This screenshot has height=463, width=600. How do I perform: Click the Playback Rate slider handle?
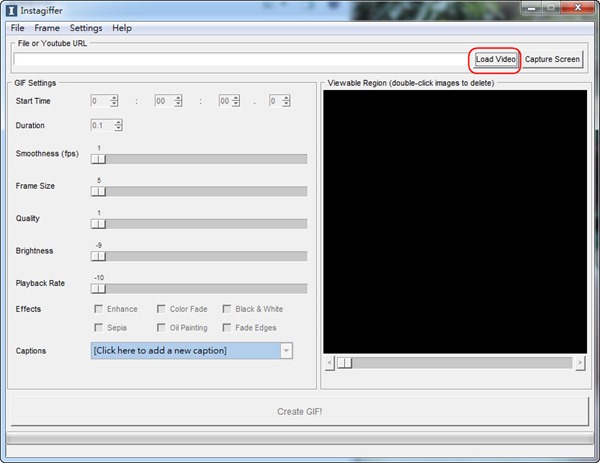click(x=98, y=289)
